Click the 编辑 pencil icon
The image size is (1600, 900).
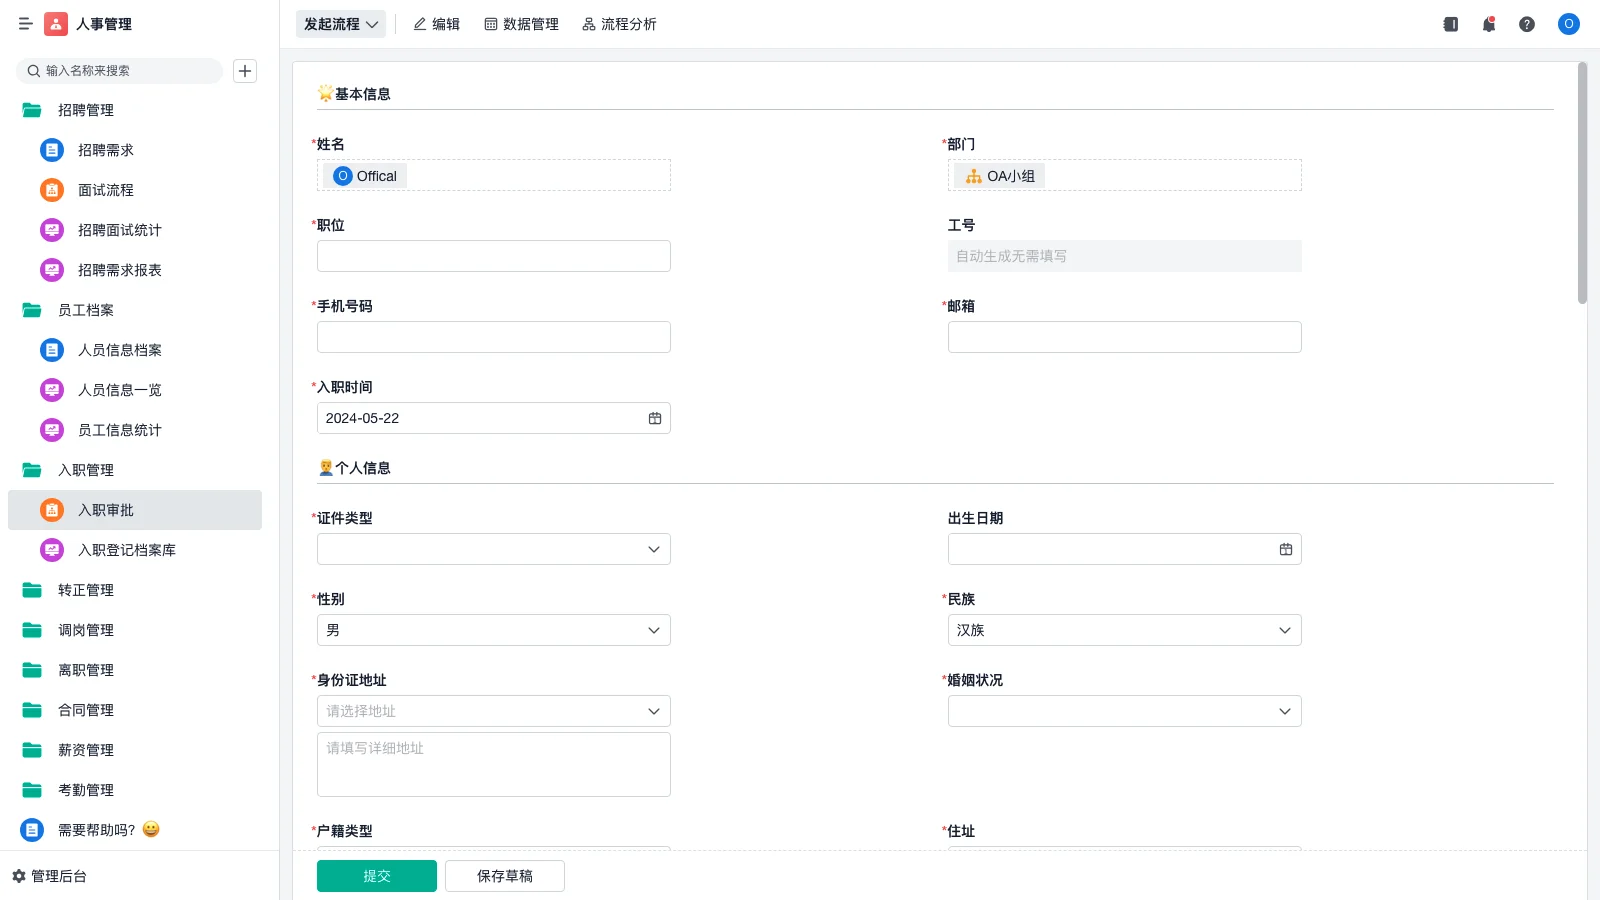pyautogui.click(x=419, y=24)
